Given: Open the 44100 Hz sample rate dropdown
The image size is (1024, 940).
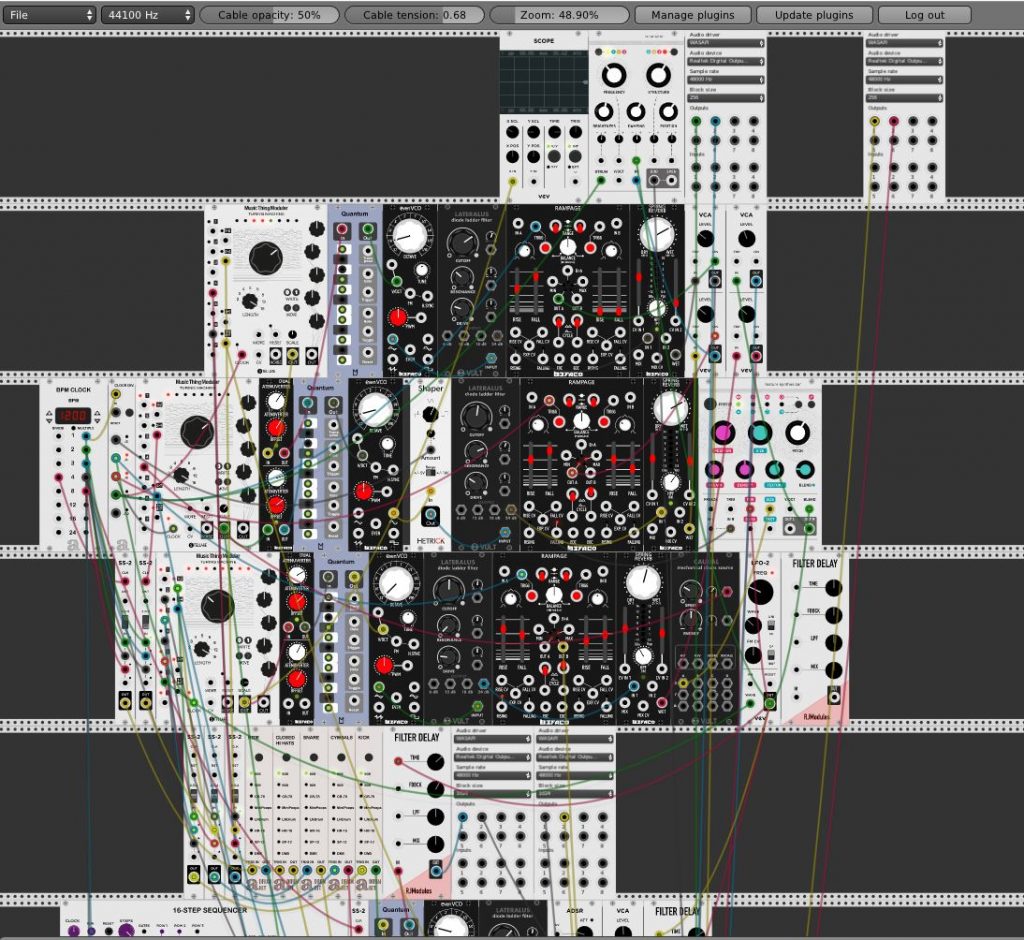Looking at the screenshot, I should coord(148,14).
